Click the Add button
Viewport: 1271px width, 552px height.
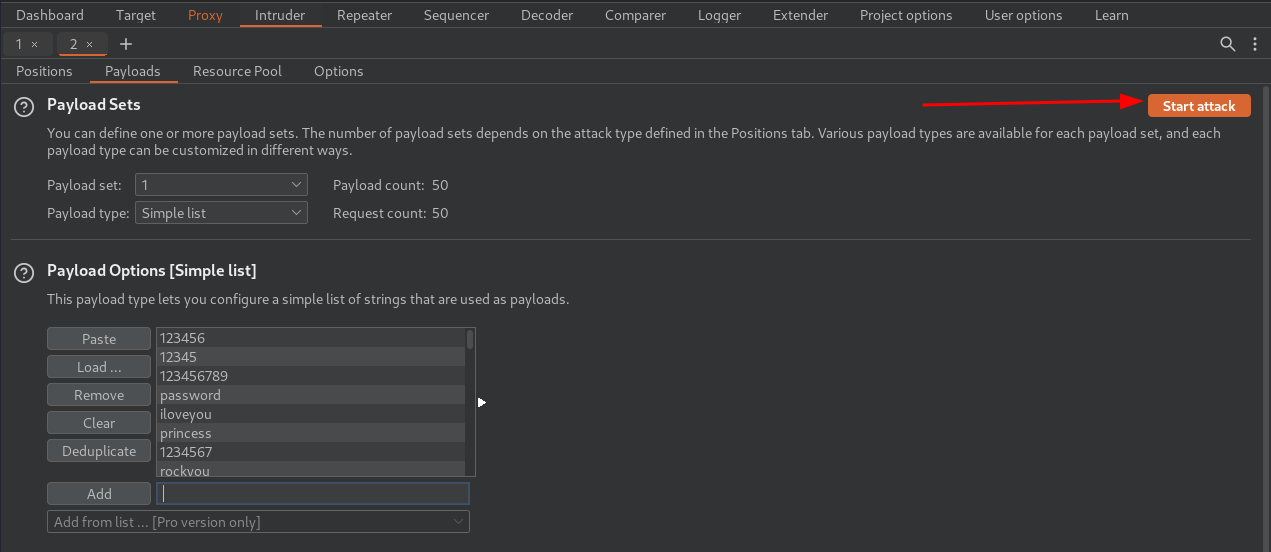pyautogui.click(x=99, y=494)
